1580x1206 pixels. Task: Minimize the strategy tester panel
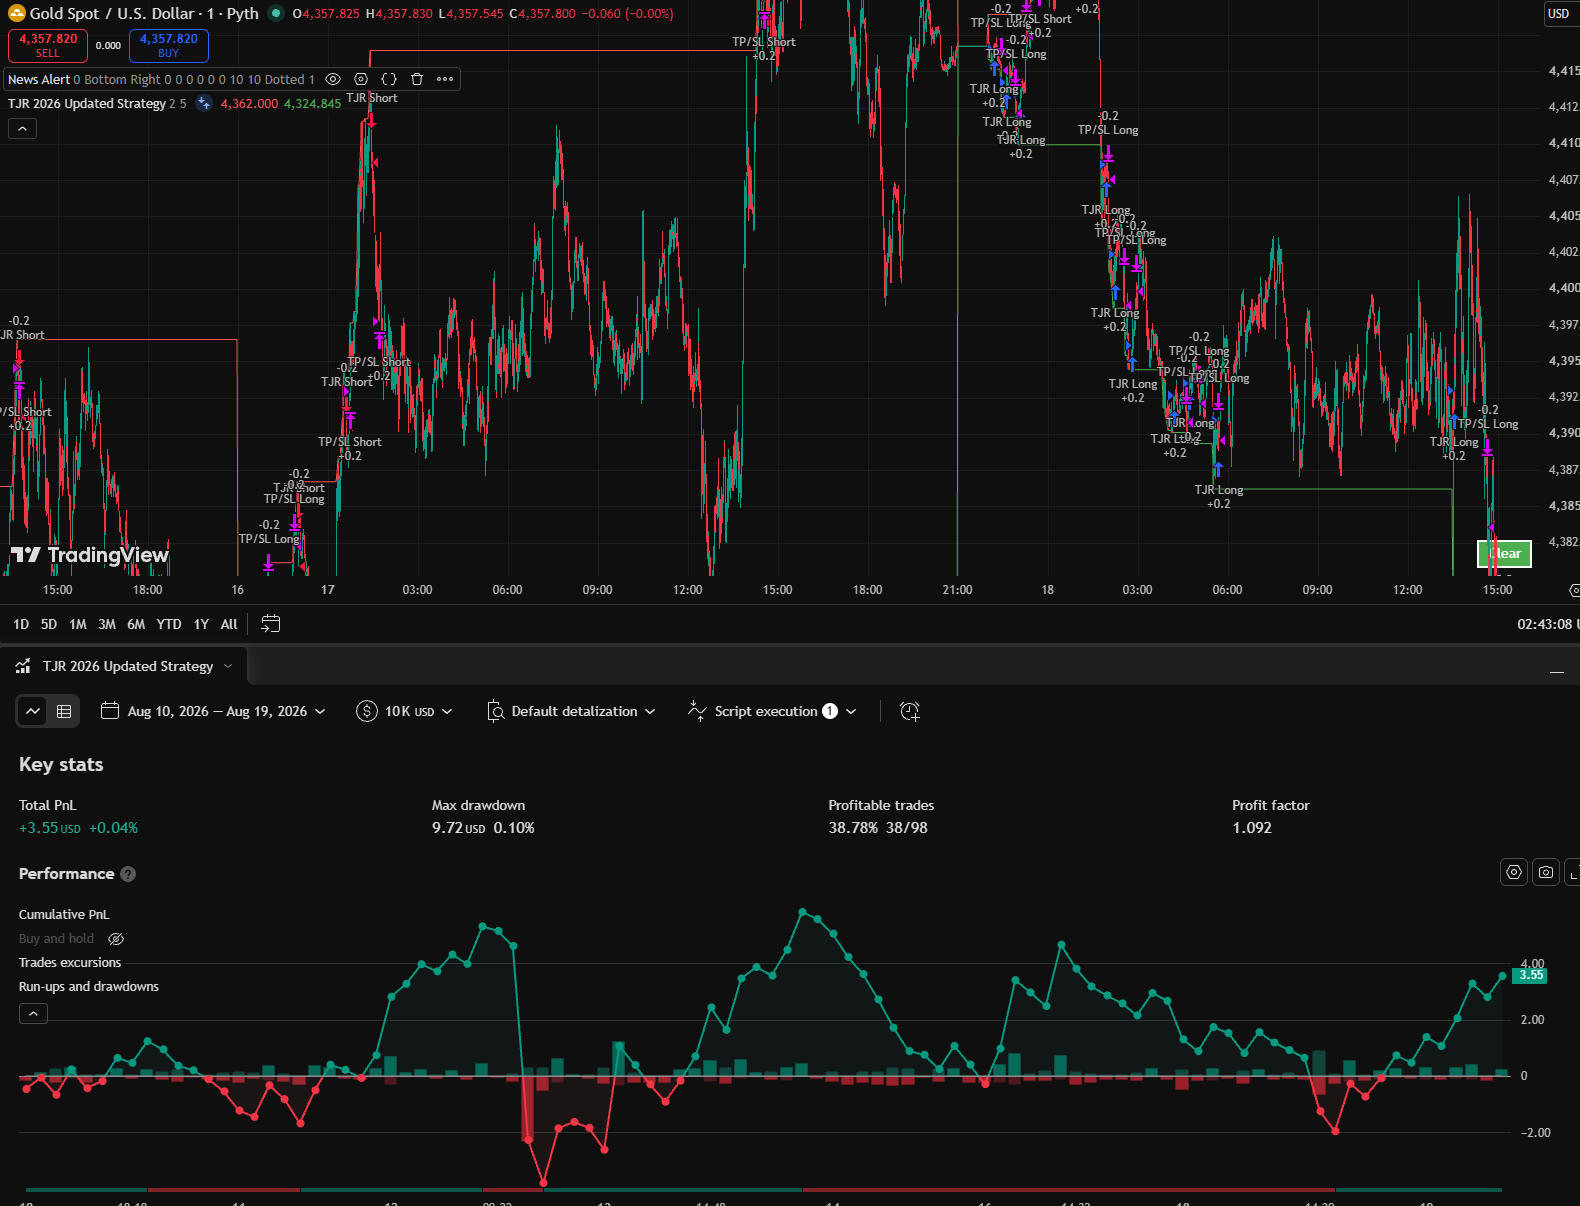[1556, 672]
